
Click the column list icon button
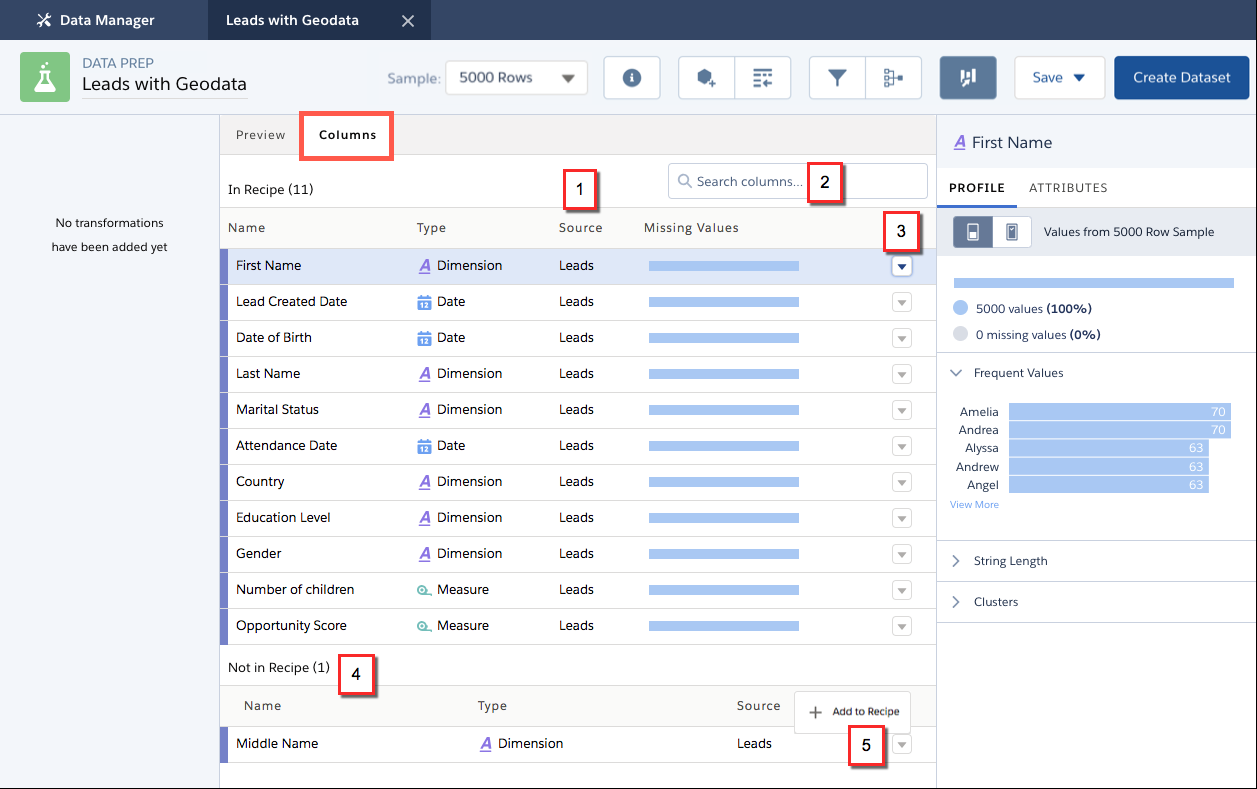coord(763,77)
